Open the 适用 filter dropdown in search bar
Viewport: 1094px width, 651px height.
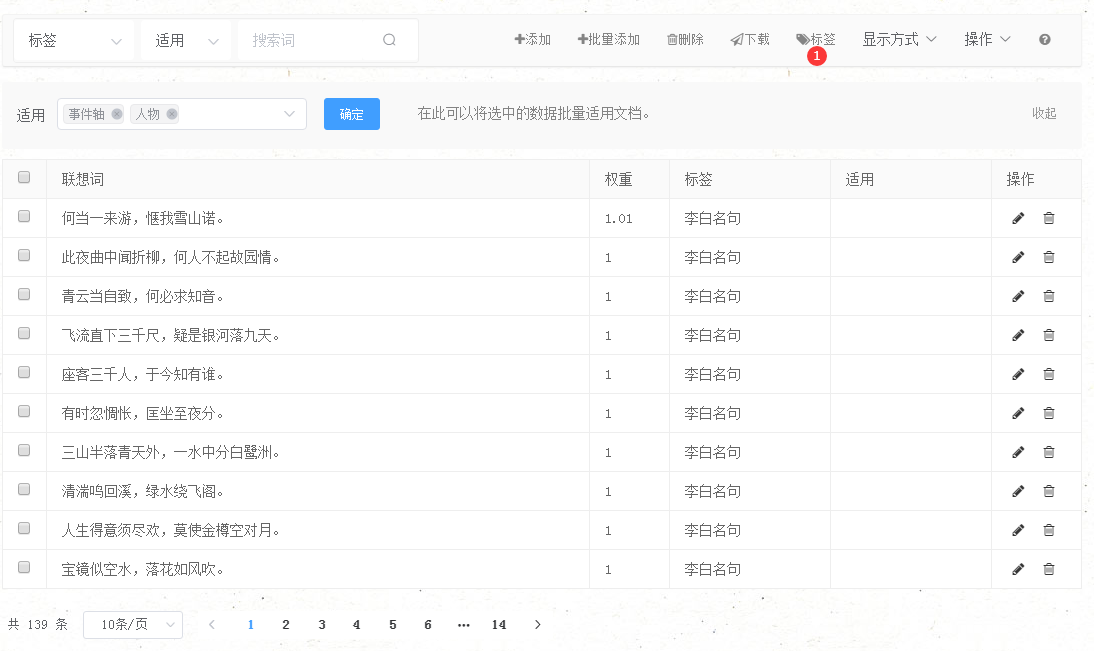click(186, 40)
